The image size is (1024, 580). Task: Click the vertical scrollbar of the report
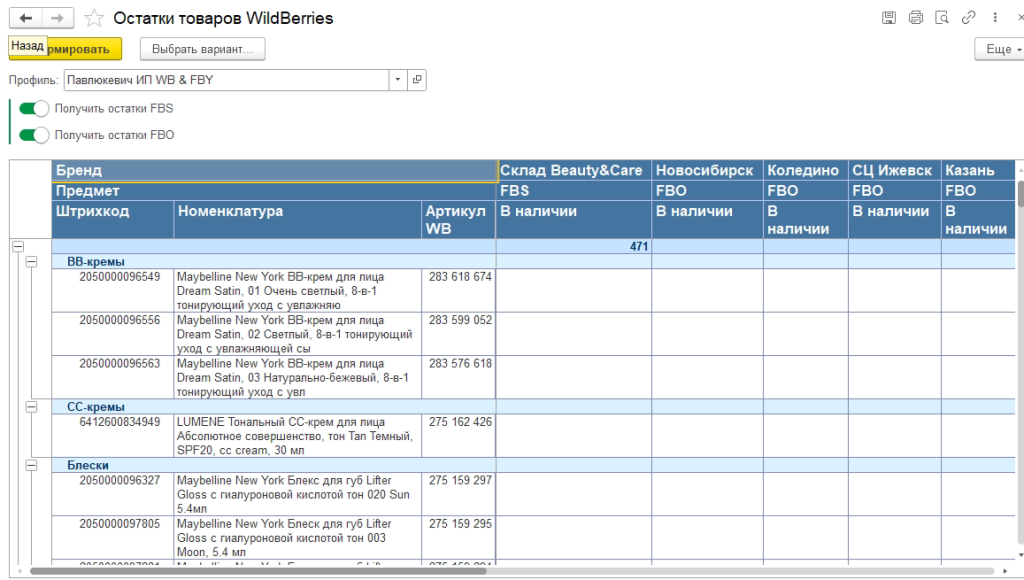click(x=1021, y=194)
